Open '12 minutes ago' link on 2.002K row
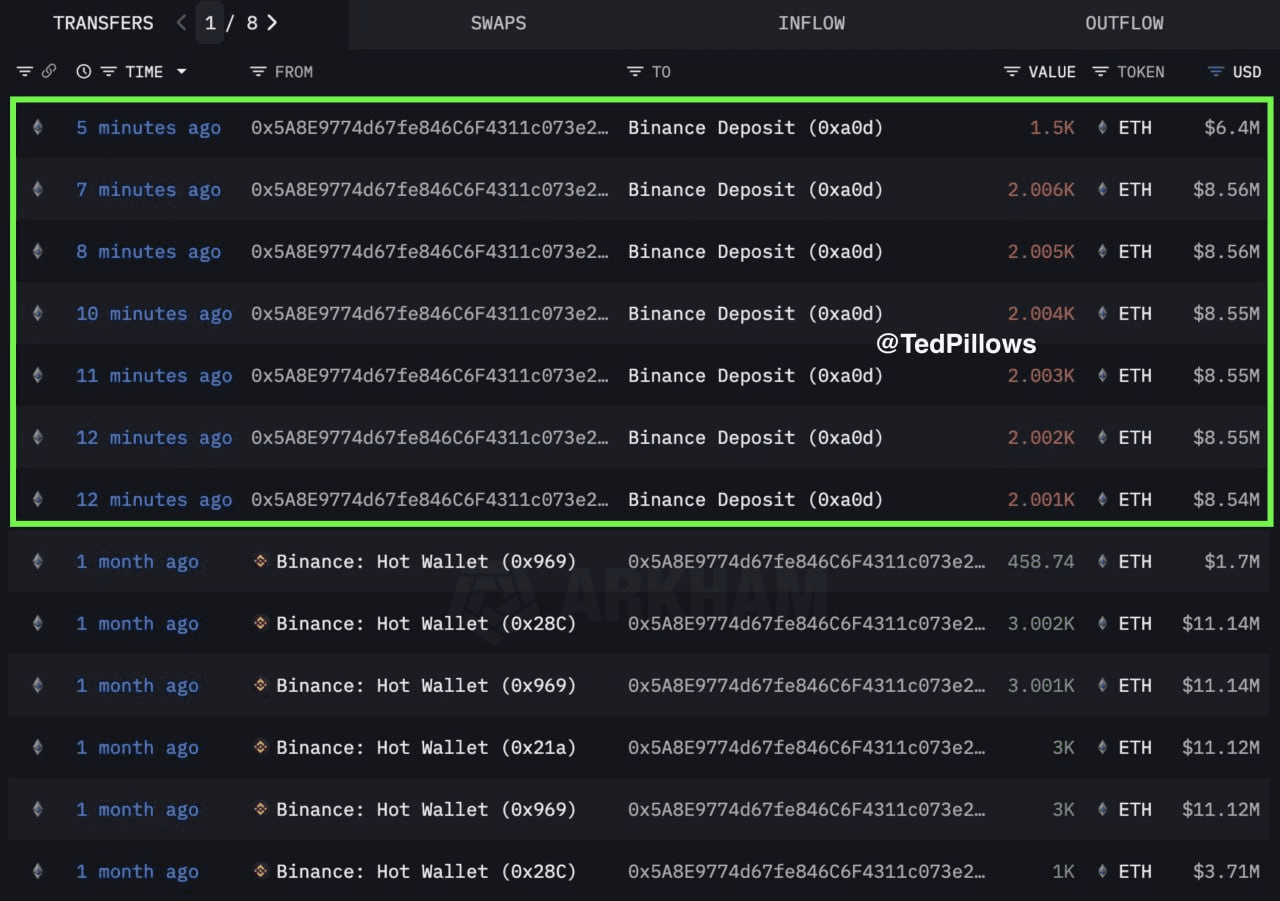 tap(154, 438)
